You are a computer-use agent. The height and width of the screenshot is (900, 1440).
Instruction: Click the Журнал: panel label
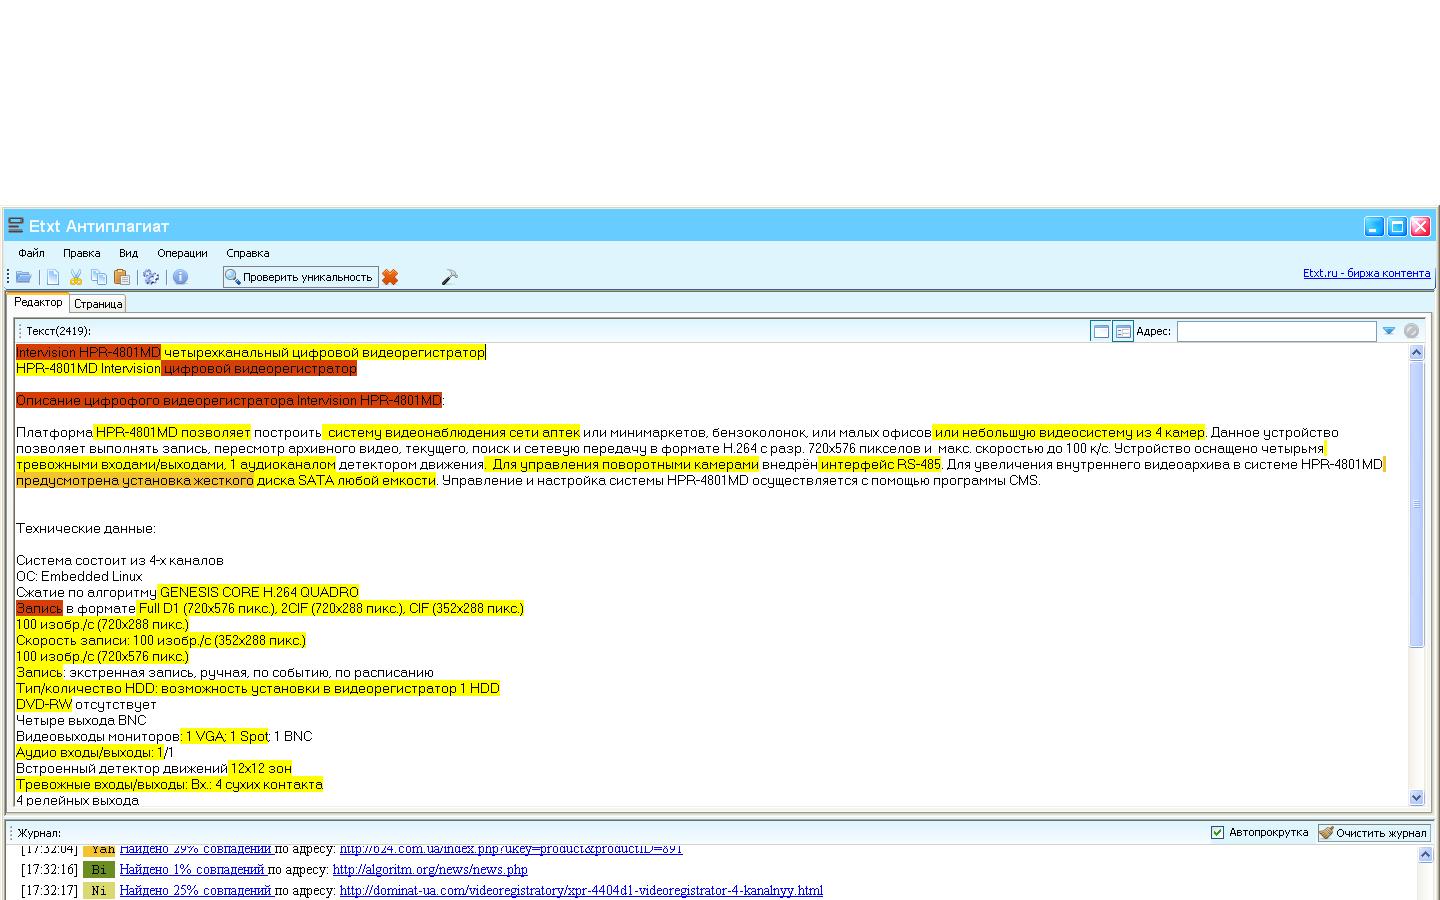[39, 833]
